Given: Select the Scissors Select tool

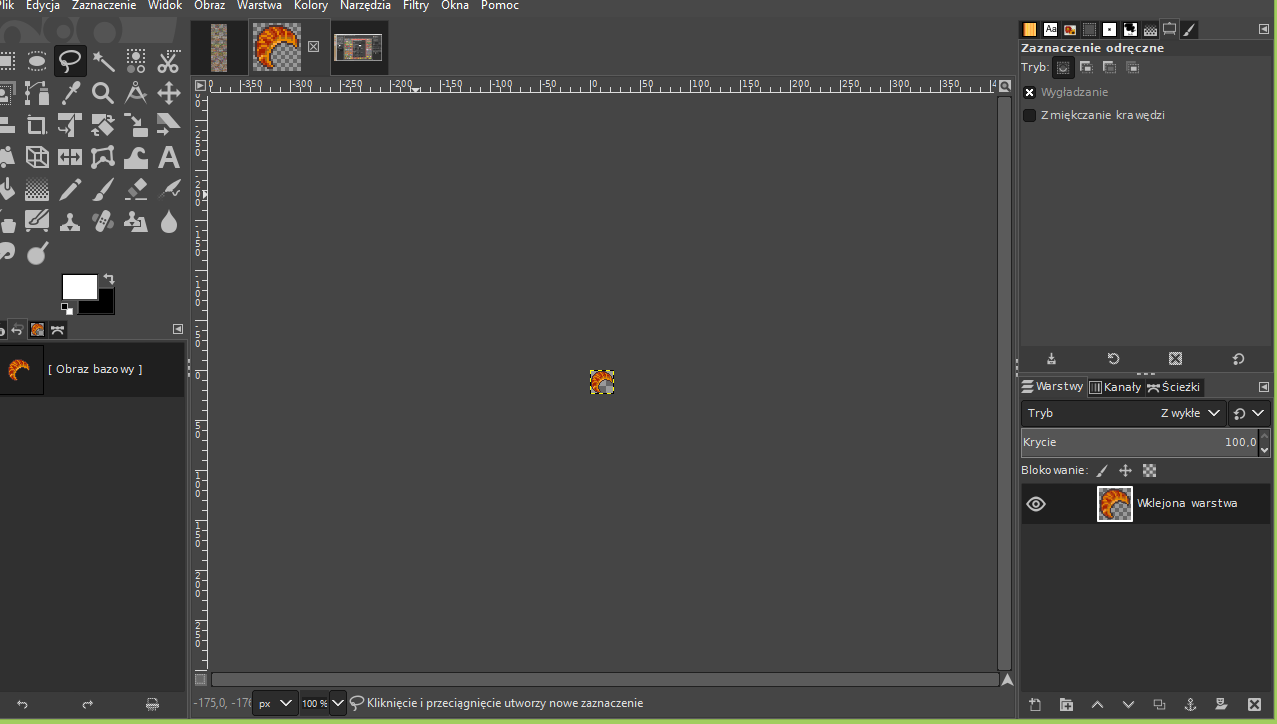Looking at the screenshot, I should coord(168,62).
